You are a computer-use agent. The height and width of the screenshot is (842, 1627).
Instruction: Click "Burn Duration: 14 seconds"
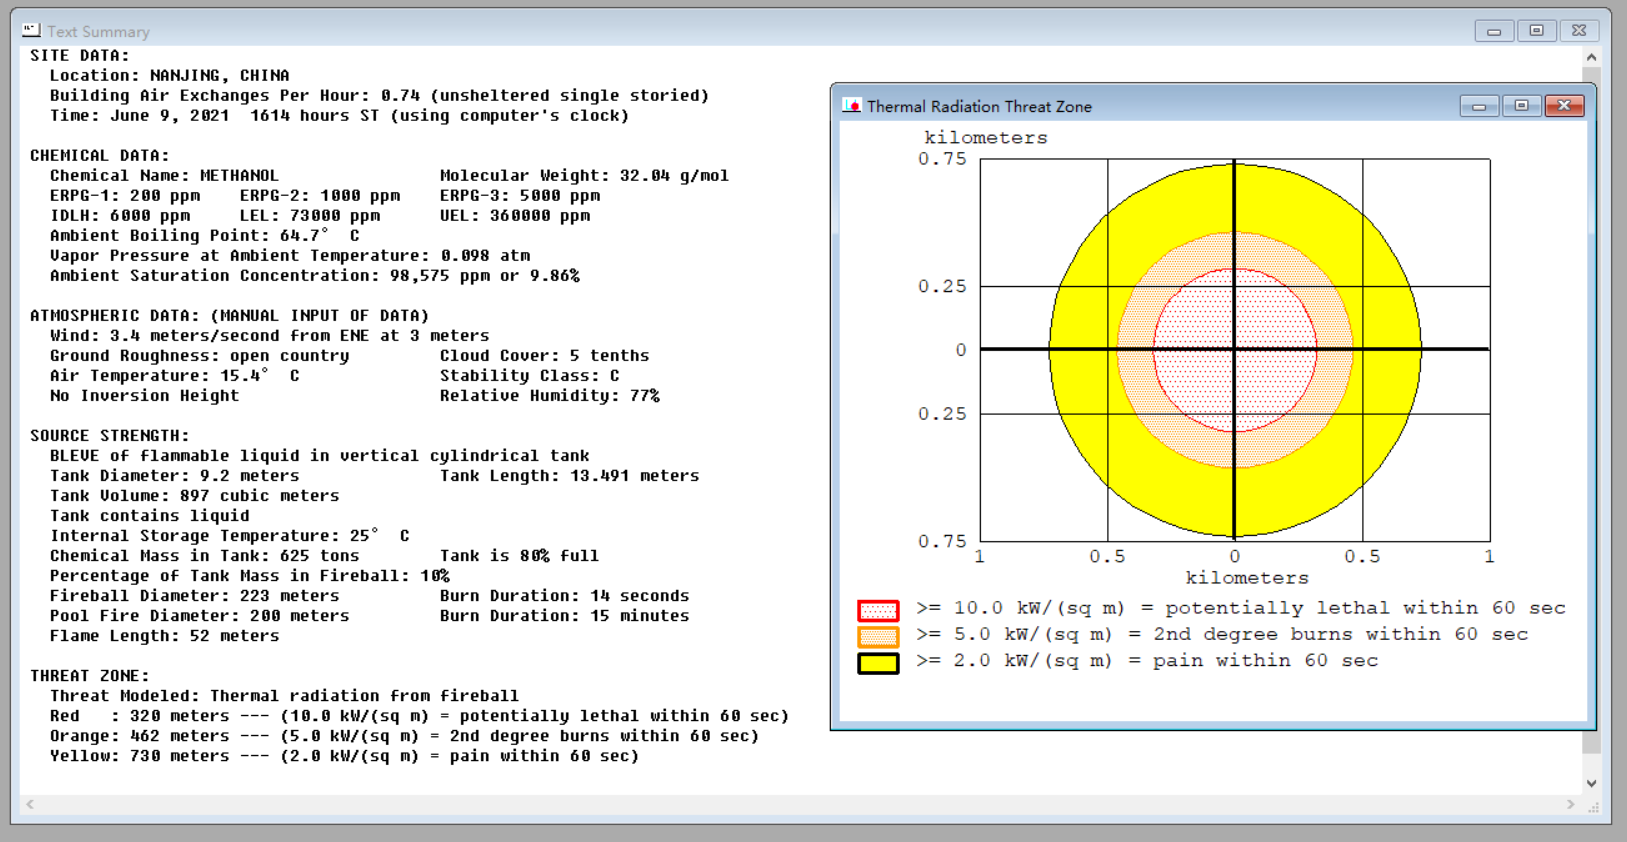[565, 596]
